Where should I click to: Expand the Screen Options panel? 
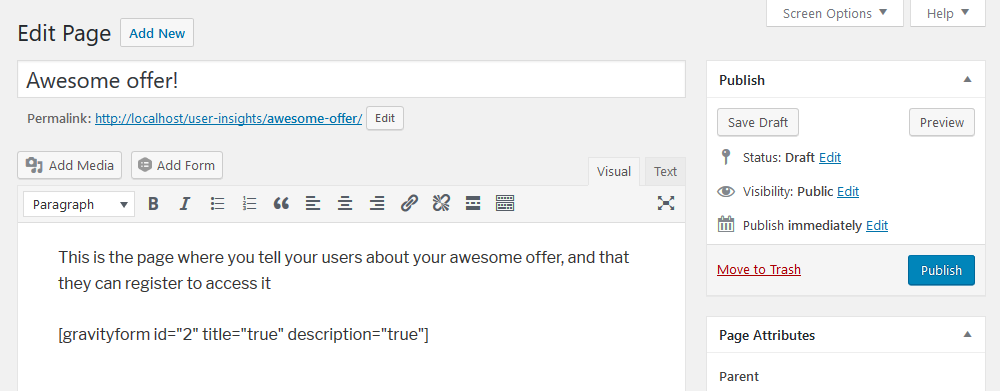click(835, 13)
